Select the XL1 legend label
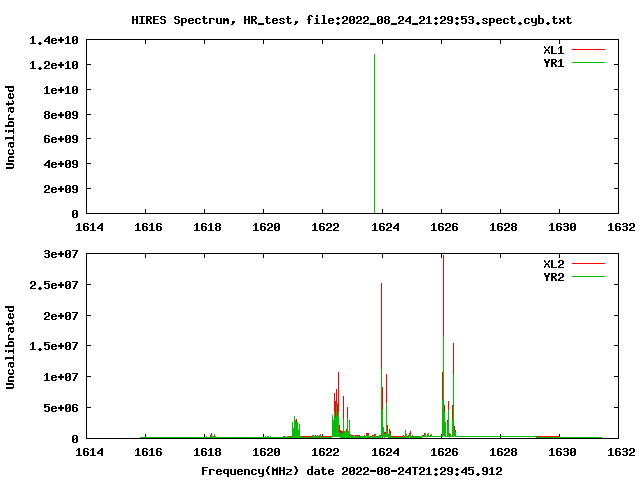This screenshot has width=640, height=480. click(x=553, y=50)
